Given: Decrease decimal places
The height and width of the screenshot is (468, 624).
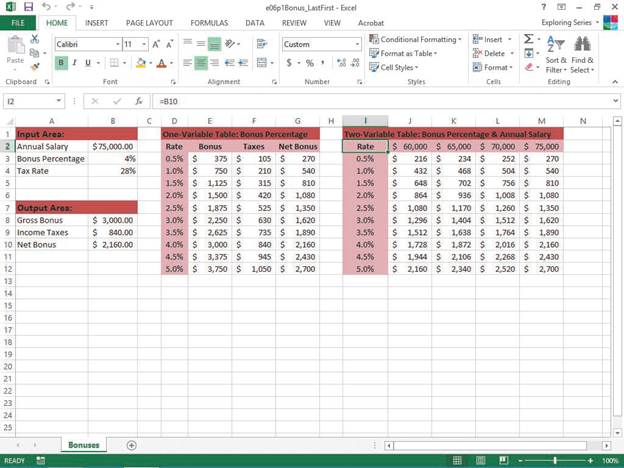Looking at the screenshot, I should coord(355,62).
